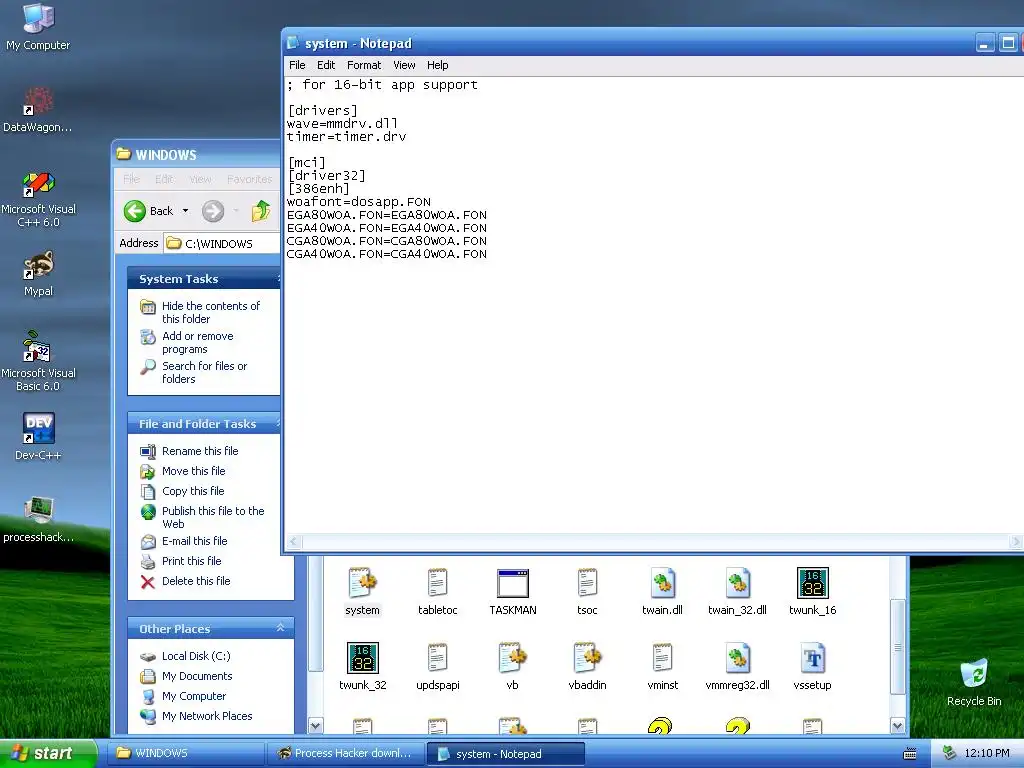Viewport: 1024px width, 768px height.
Task: Open My Computer desktop icon
Action: [x=38, y=26]
